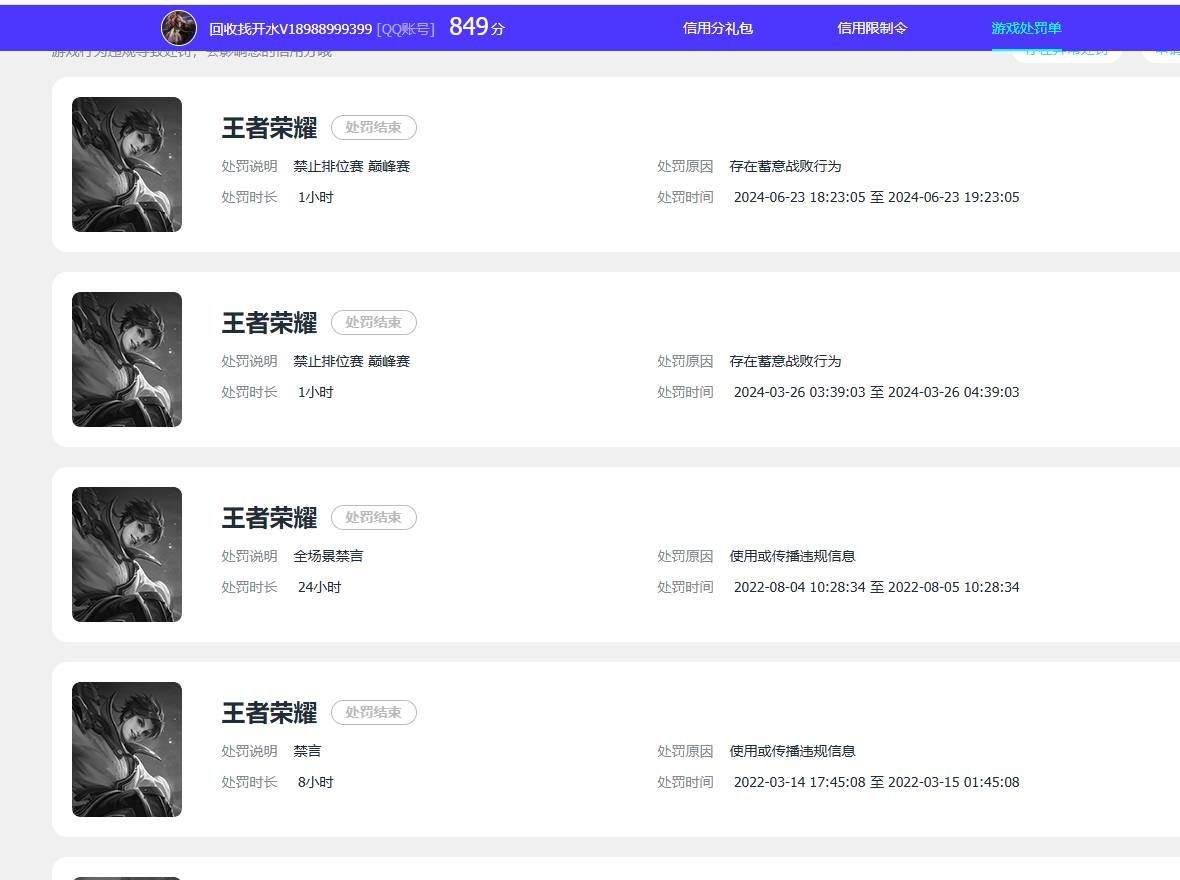This screenshot has width=1180, height=880.
Task: Click time range 2022-08-04 10:28:34 至 2022-08-05 10:28:34
Action: [x=877, y=587]
